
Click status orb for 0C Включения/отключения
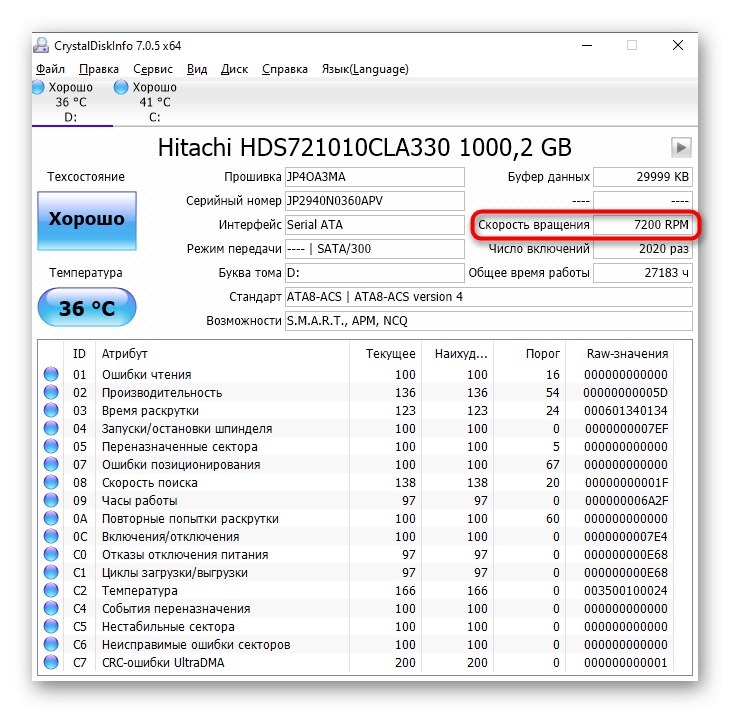(x=51, y=536)
